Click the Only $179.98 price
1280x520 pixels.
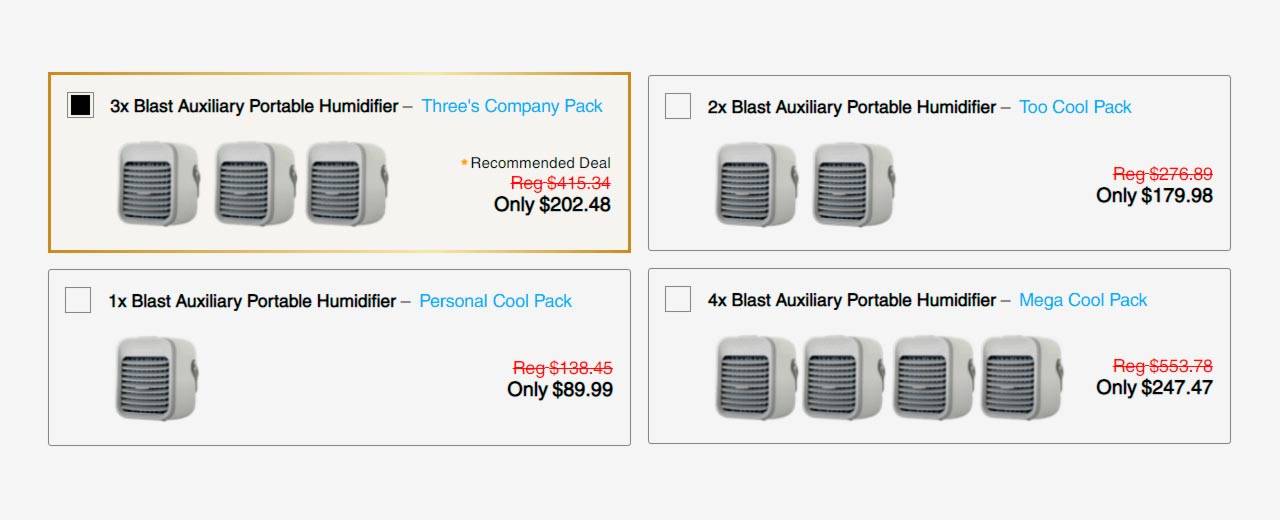(x=1154, y=196)
